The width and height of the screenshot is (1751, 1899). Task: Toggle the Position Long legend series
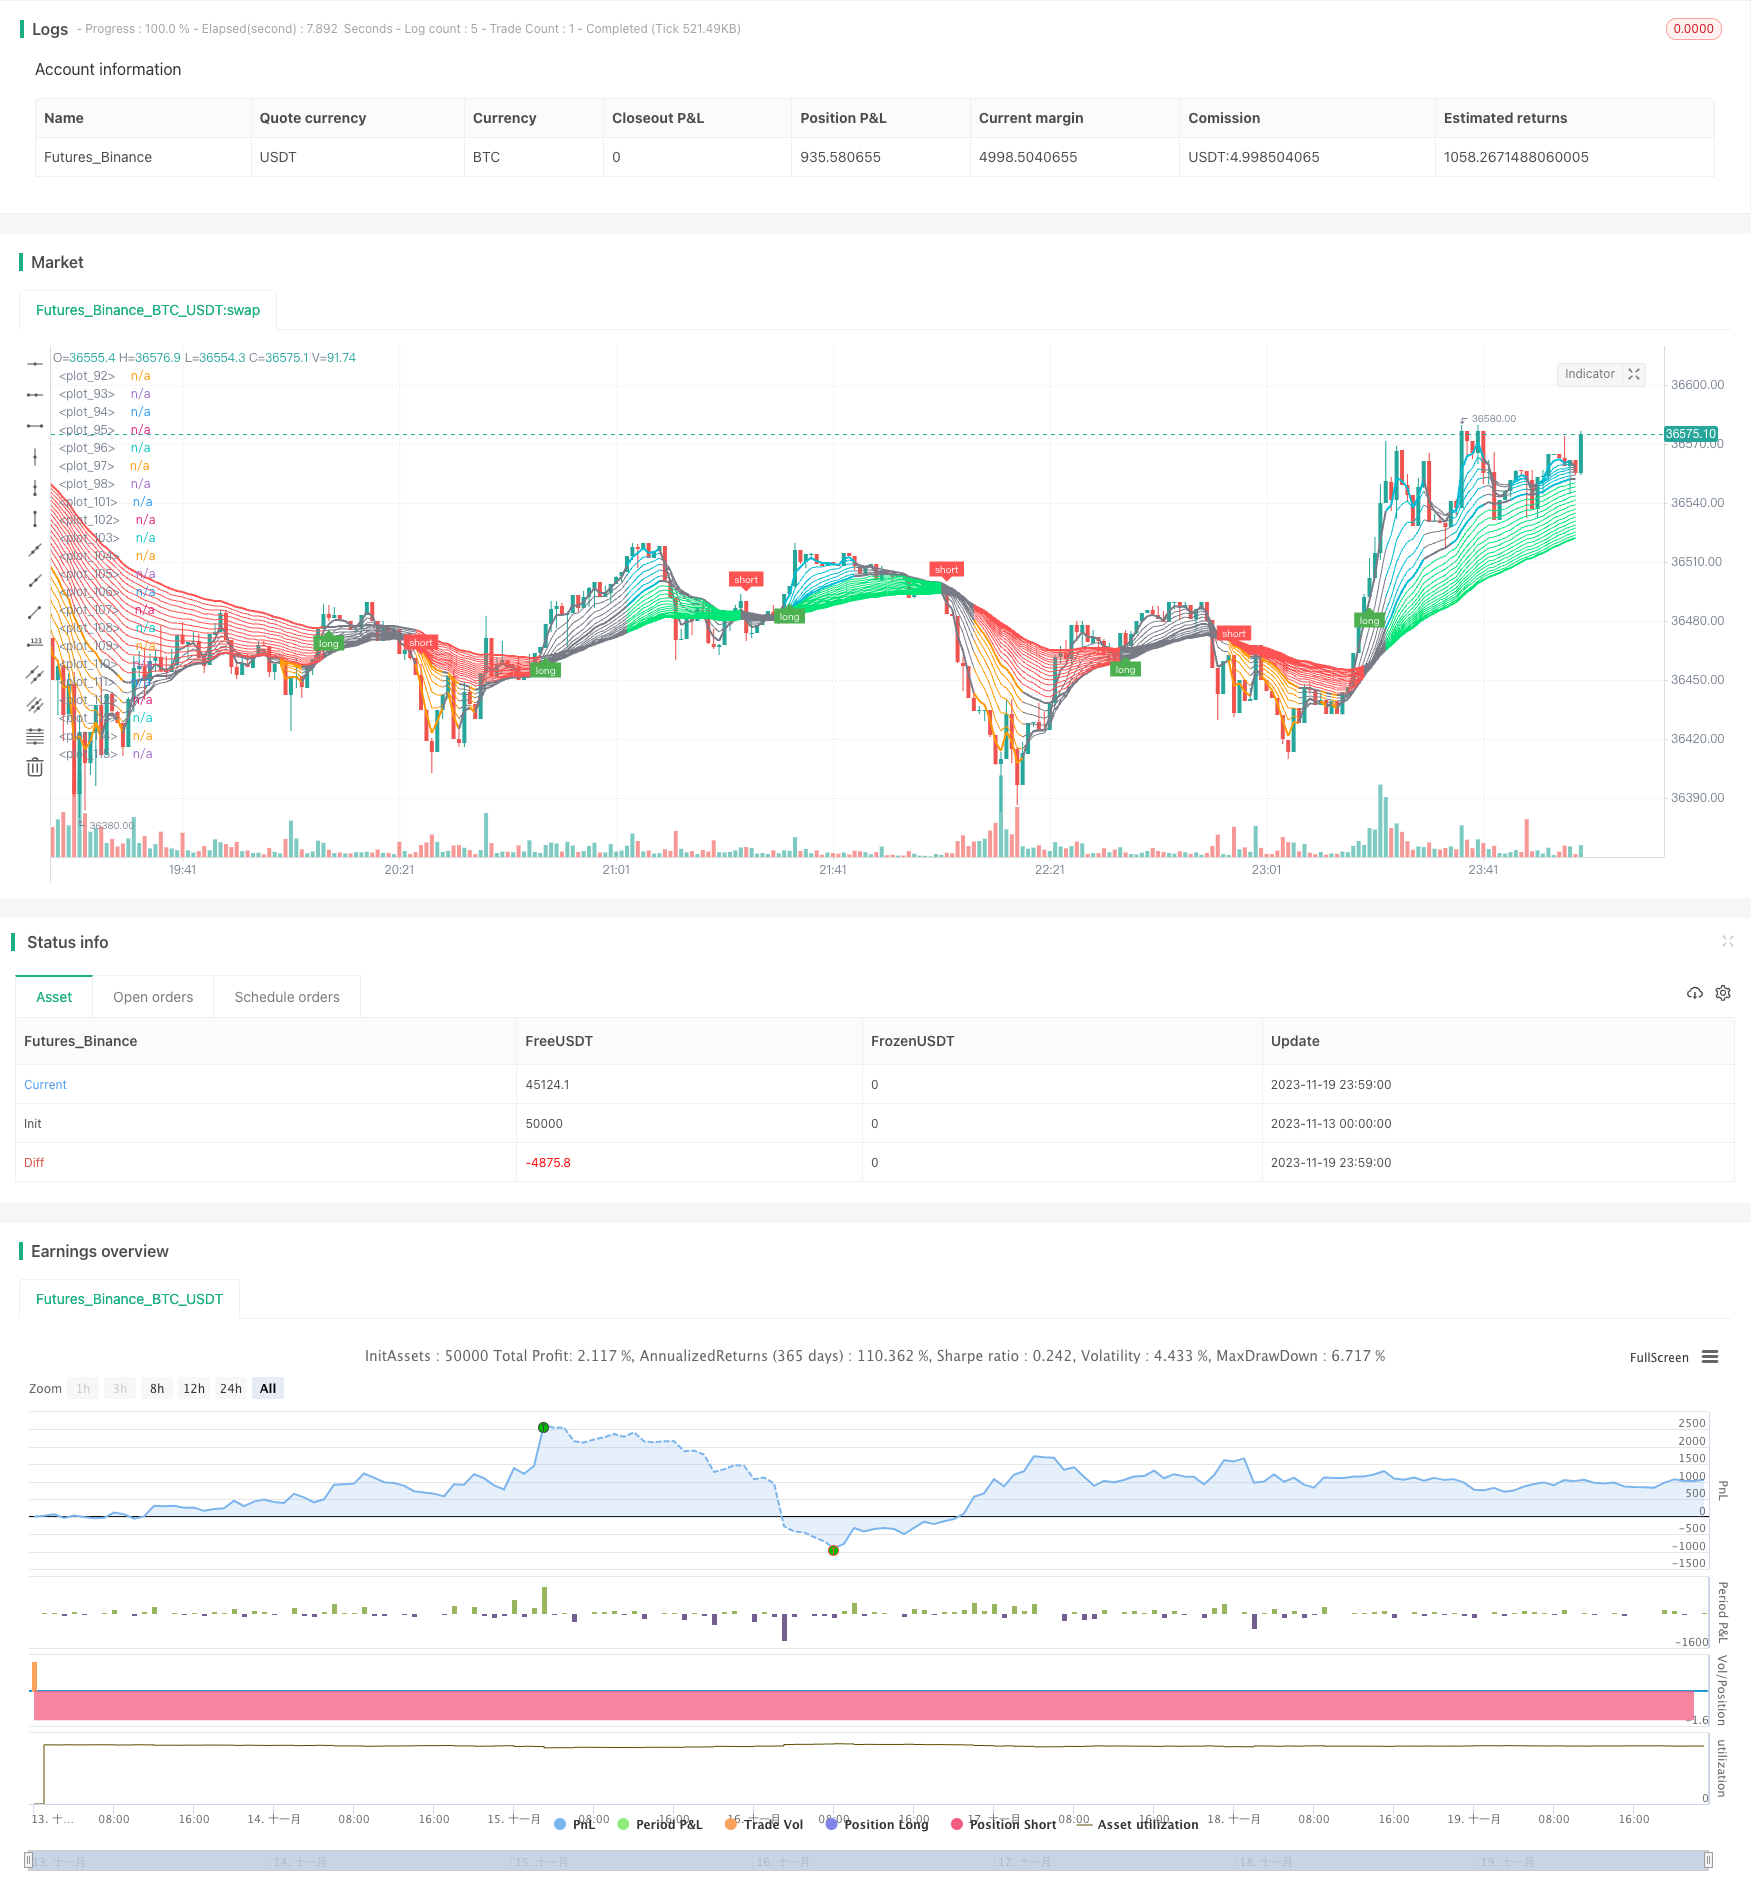[877, 1824]
